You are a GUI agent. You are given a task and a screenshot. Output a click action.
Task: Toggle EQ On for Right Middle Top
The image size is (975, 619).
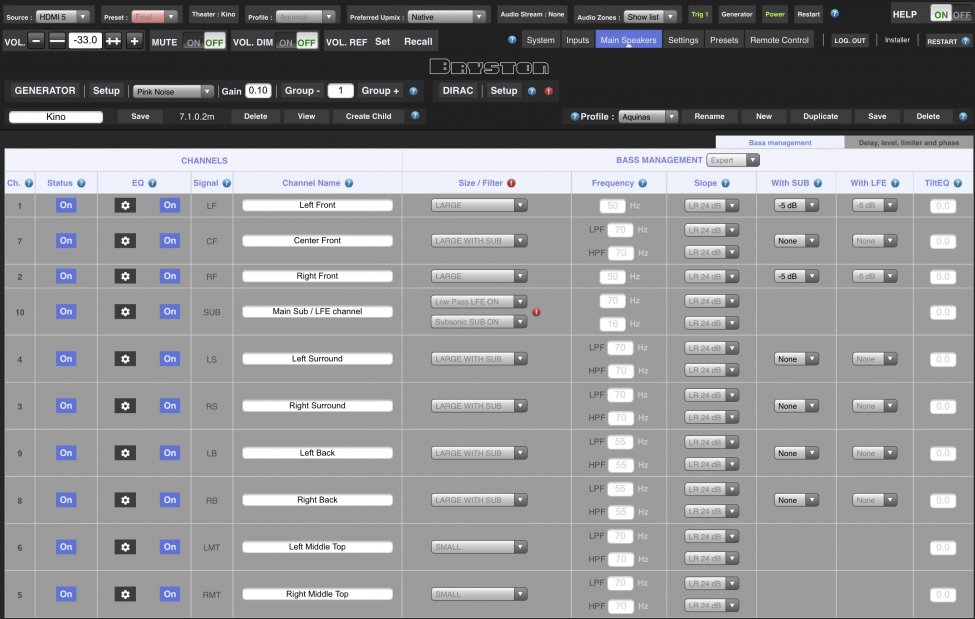point(170,594)
